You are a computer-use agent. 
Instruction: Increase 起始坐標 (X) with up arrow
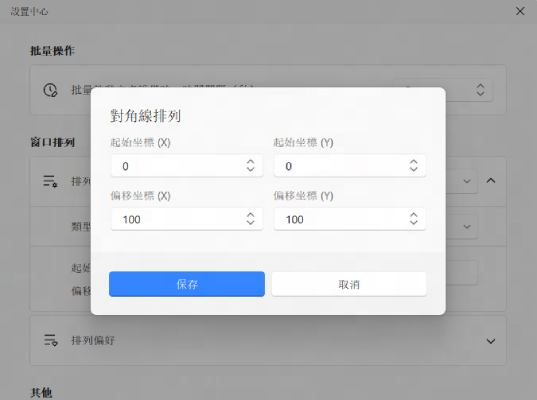coord(250,162)
